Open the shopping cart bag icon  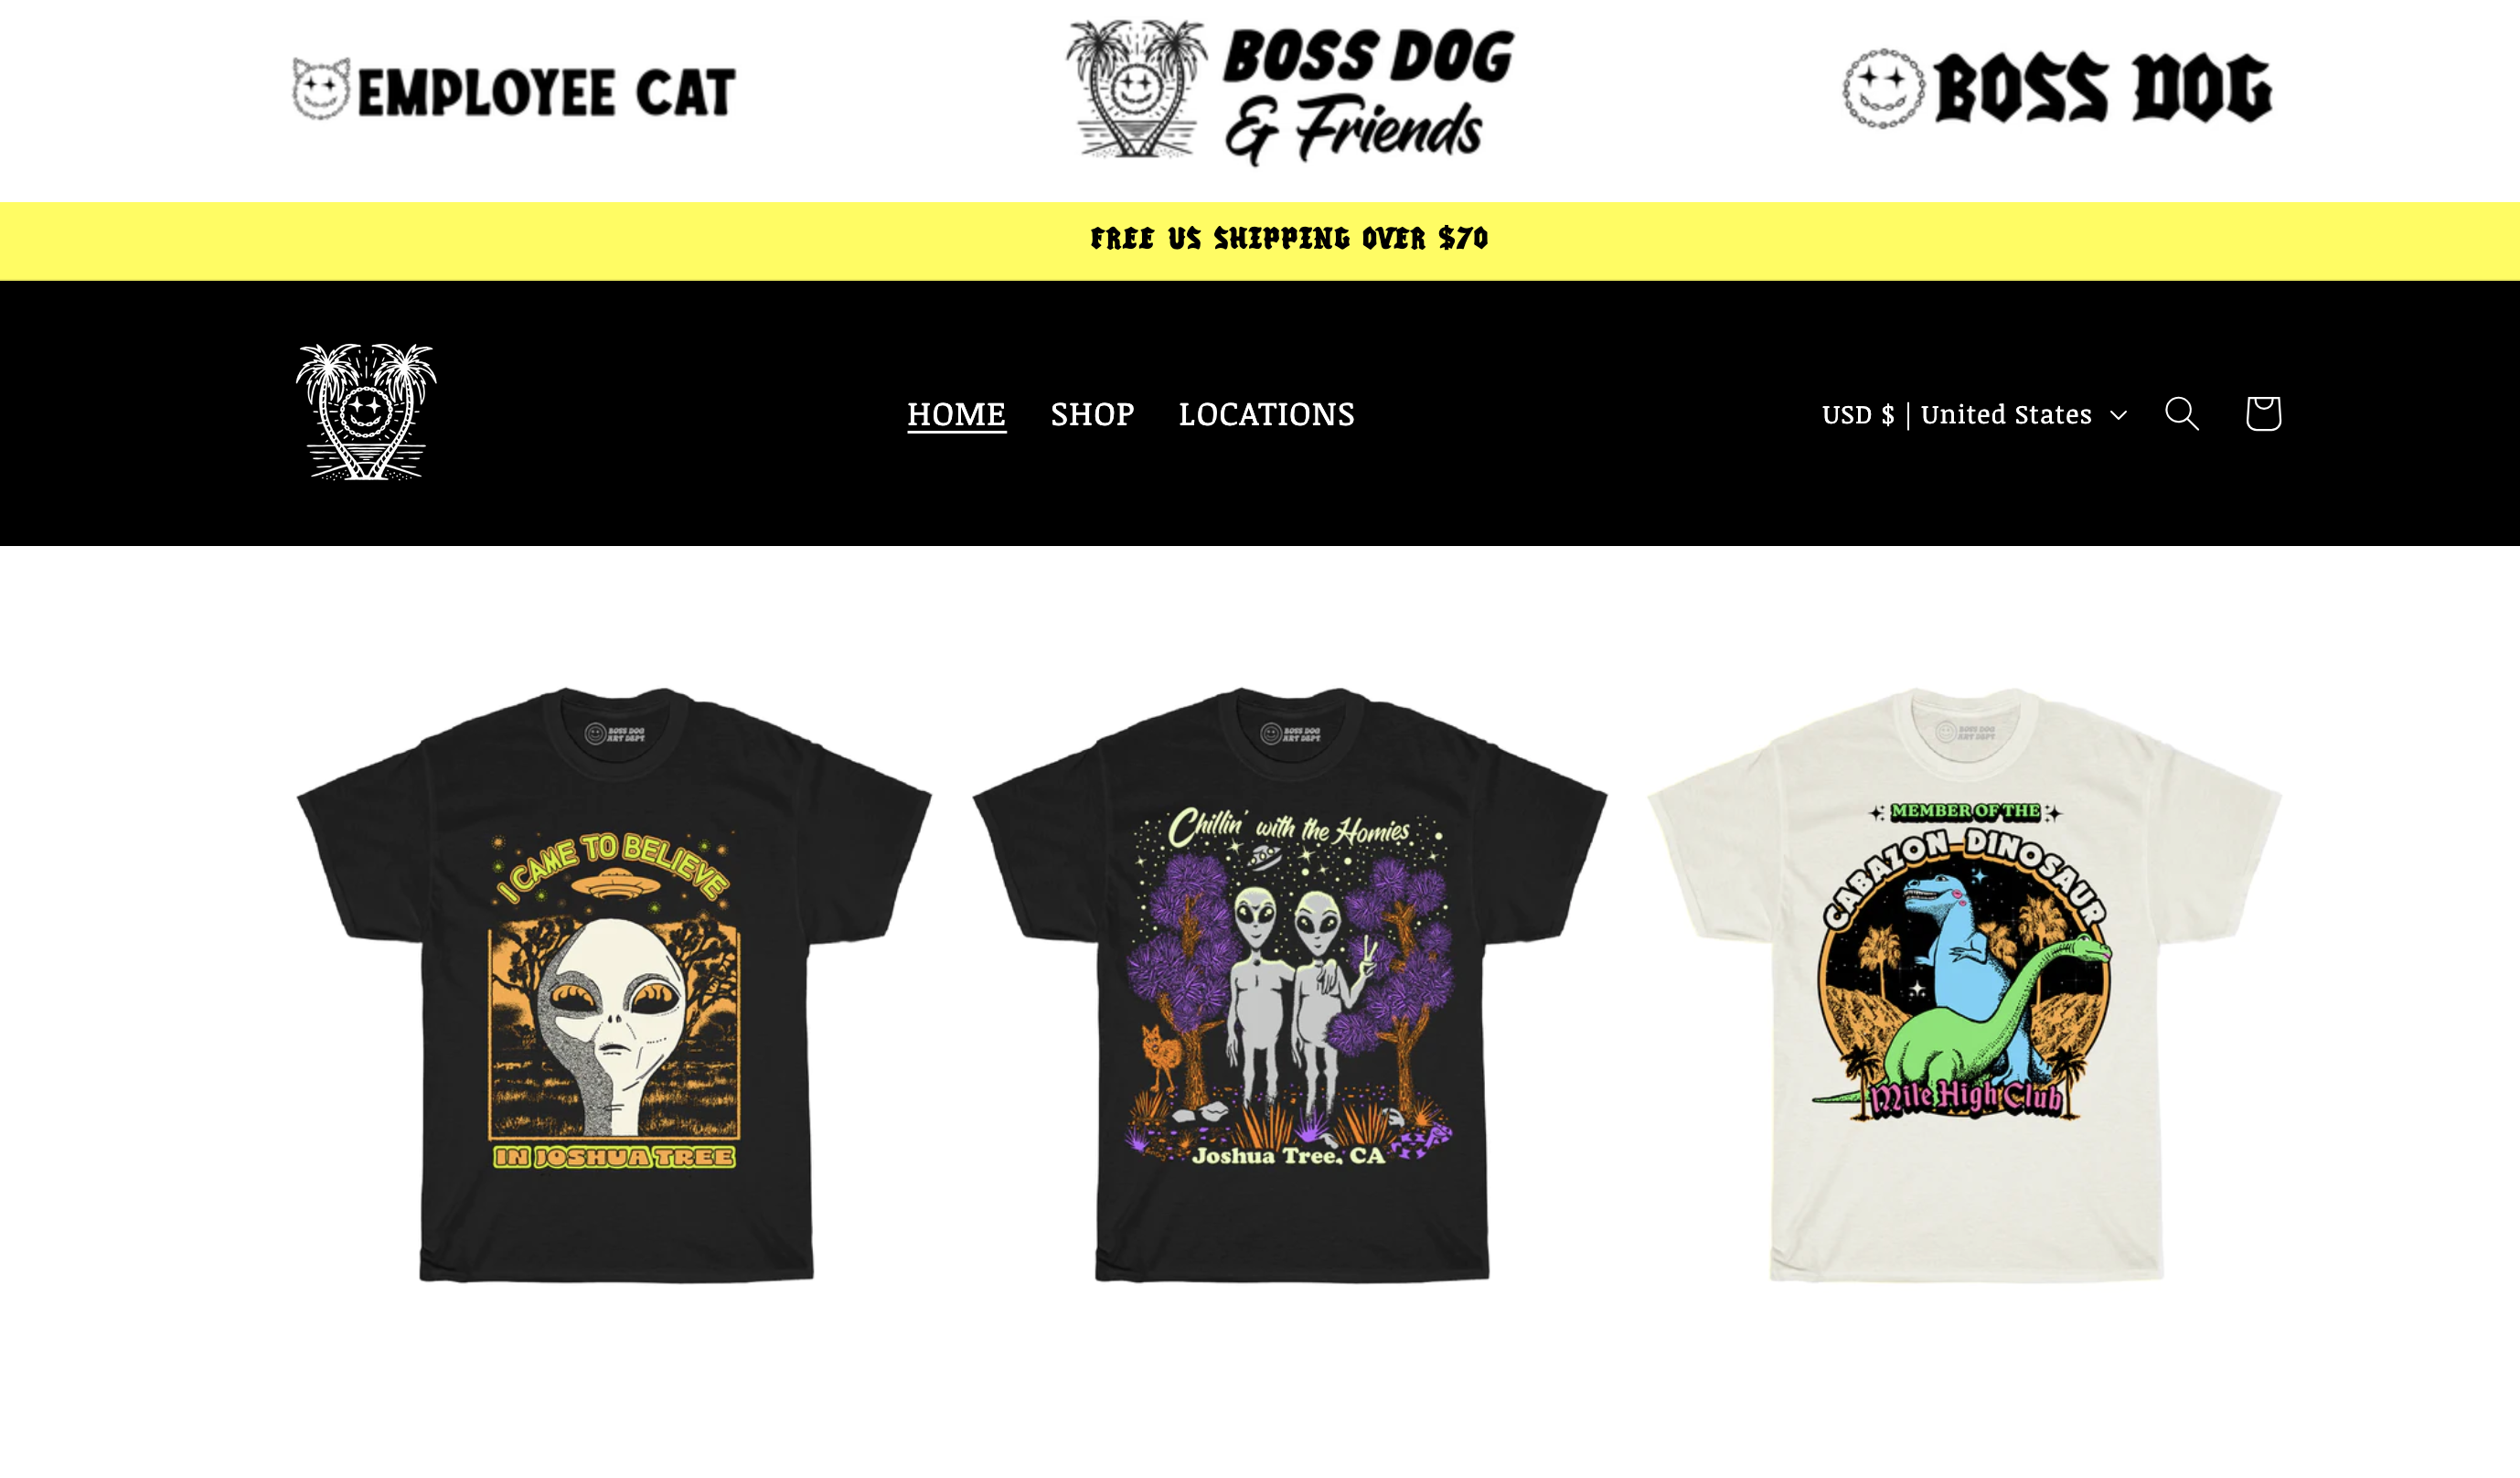point(2263,413)
